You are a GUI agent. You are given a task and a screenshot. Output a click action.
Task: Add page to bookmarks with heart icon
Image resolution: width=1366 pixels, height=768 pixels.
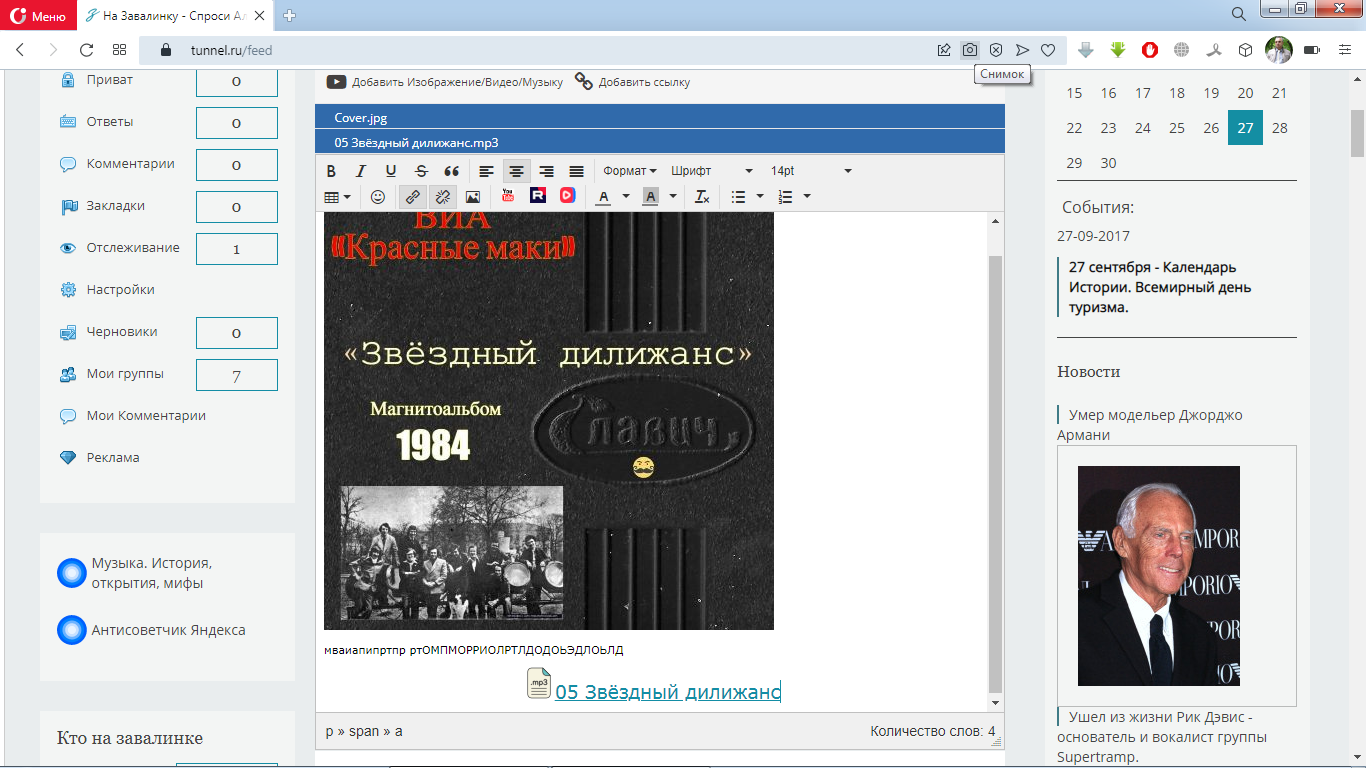tap(1048, 50)
